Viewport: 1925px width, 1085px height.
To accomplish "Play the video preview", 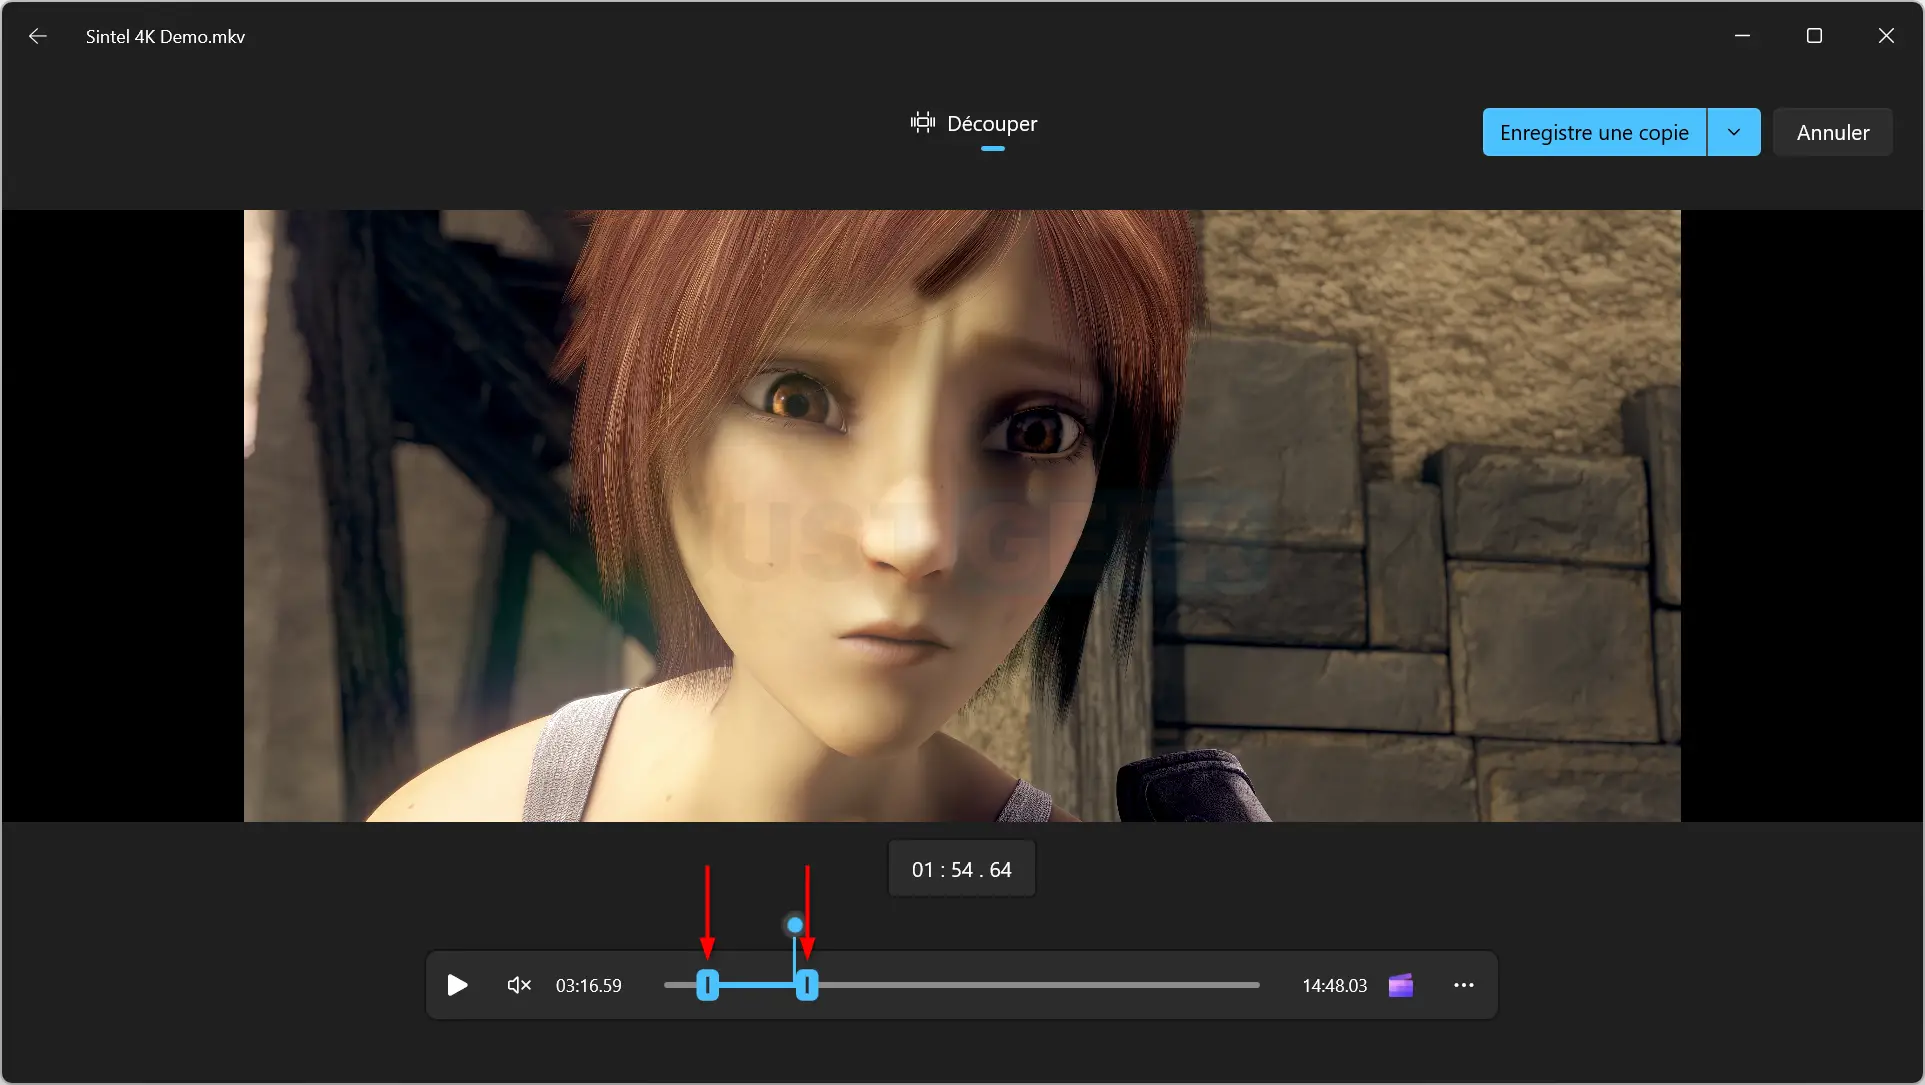I will coord(457,985).
